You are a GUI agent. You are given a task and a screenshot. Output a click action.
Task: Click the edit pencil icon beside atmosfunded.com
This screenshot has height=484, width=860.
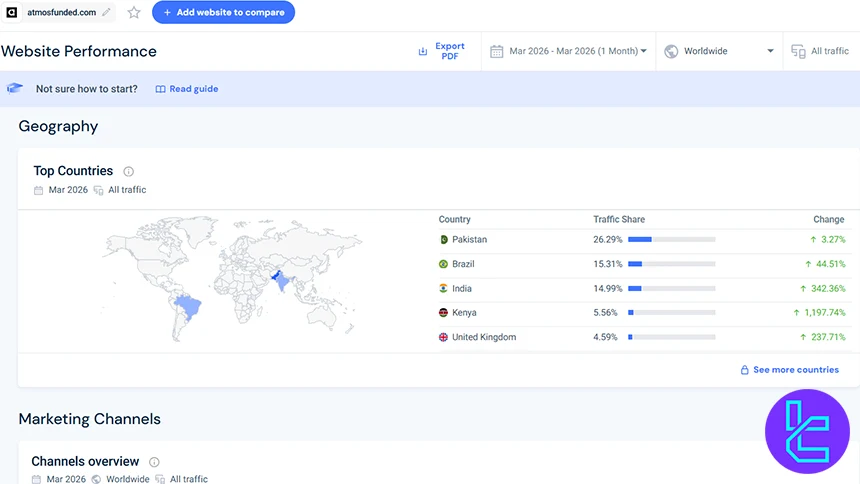(x=106, y=13)
